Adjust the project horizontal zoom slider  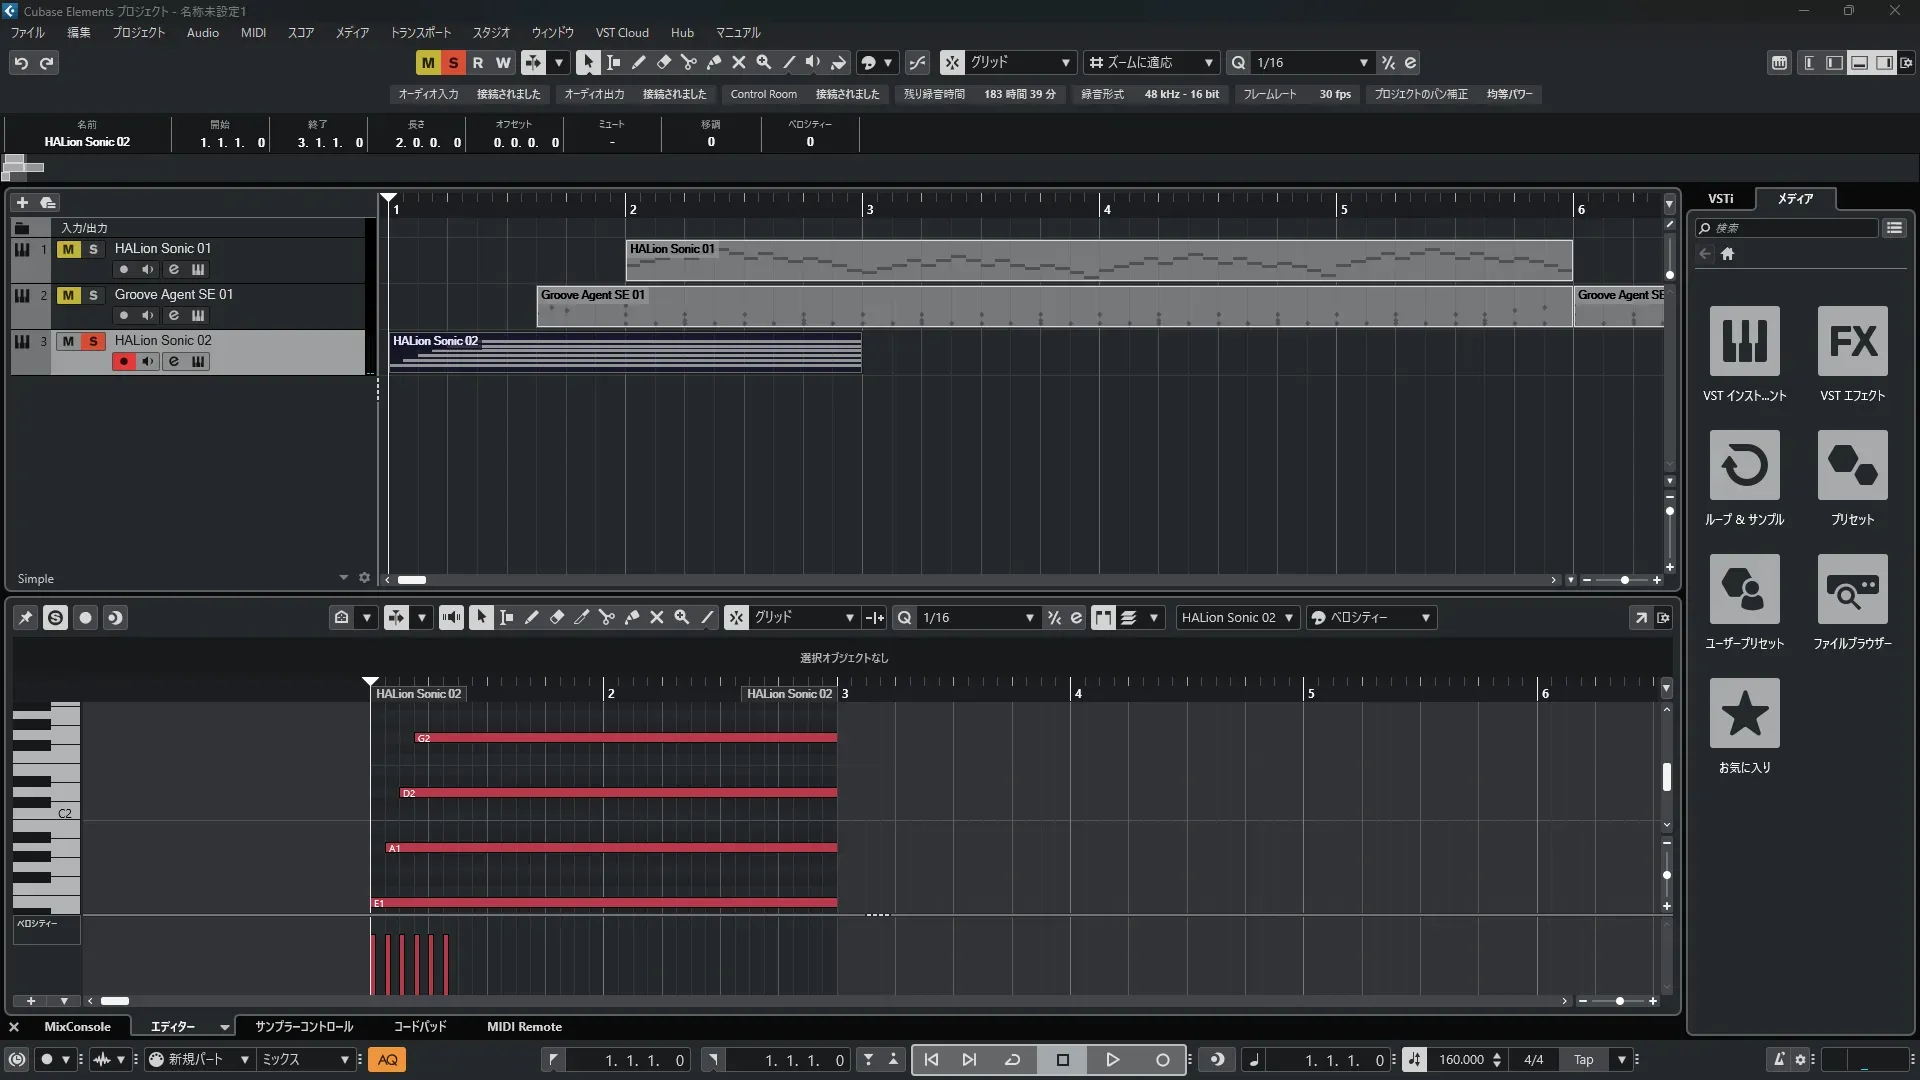[x=1624, y=580]
